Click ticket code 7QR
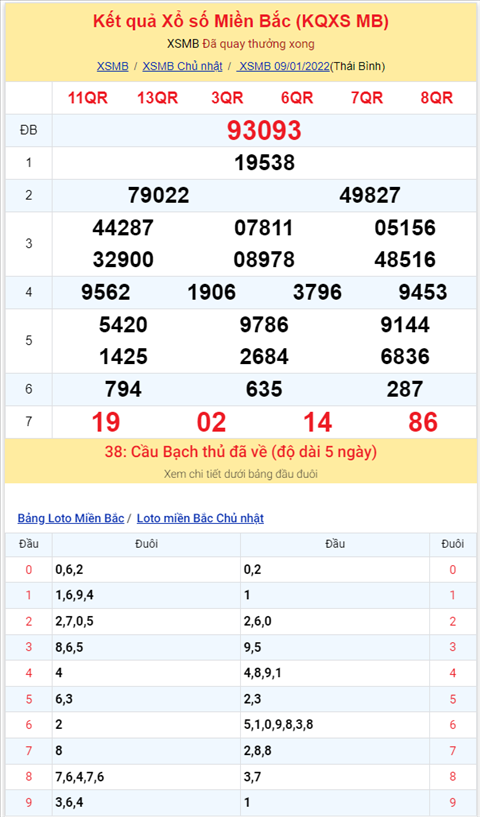480x817 pixels. (x=367, y=97)
